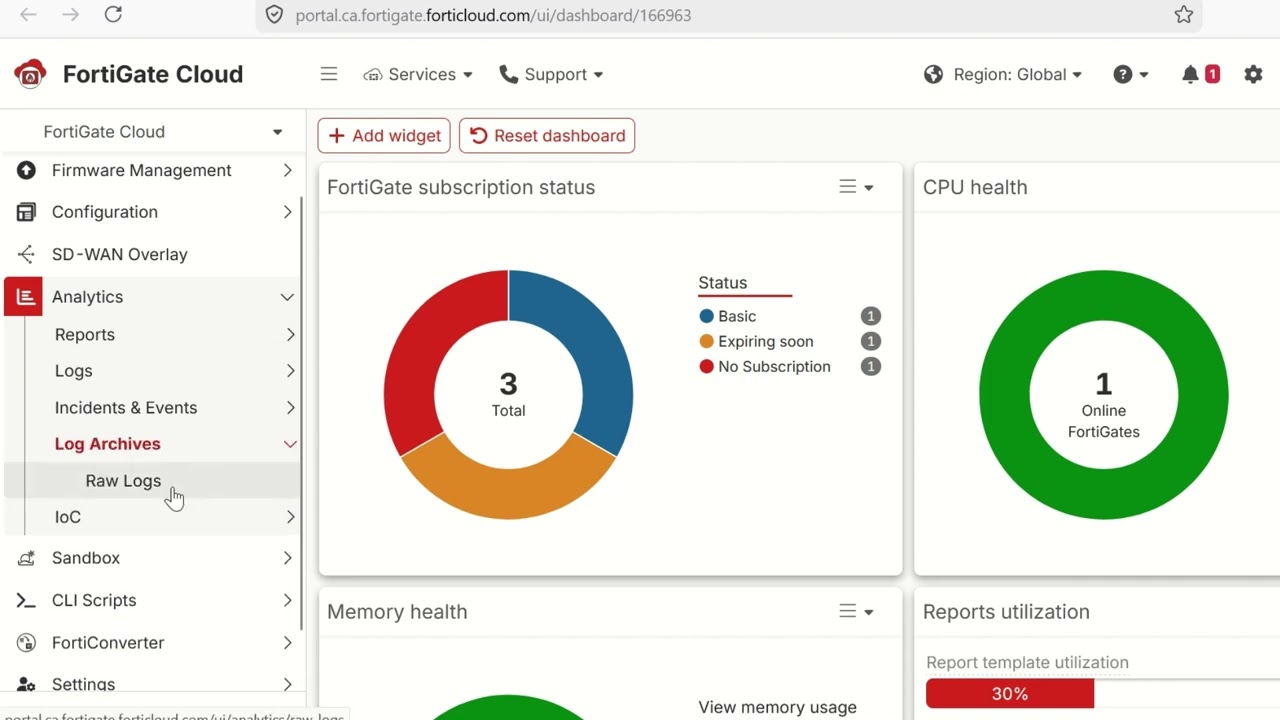
Task: Collapse the Log Archives chevron
Action: click(290, 444)
